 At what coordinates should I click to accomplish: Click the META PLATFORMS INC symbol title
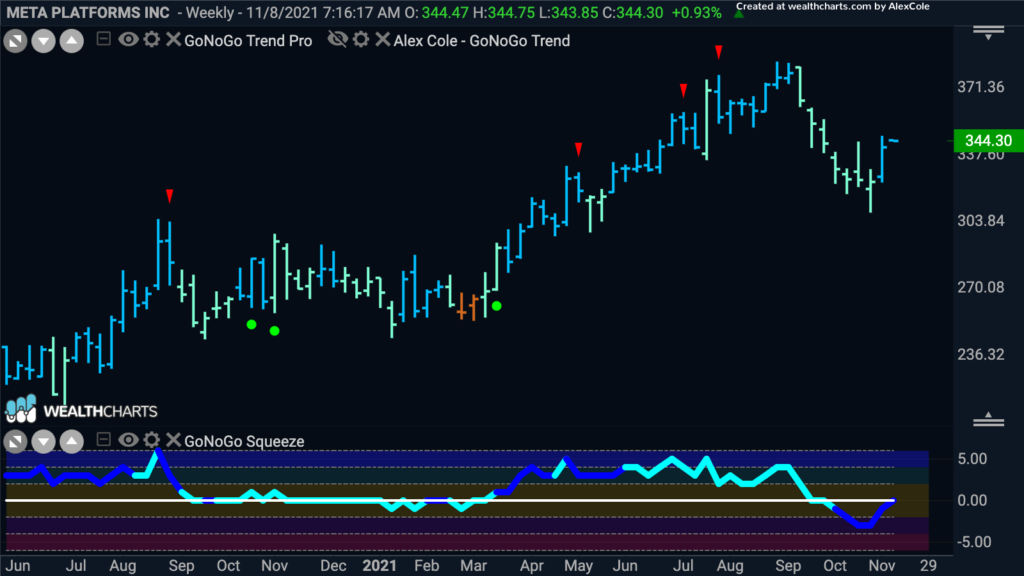pyautogui.click(x=88, y=12)
